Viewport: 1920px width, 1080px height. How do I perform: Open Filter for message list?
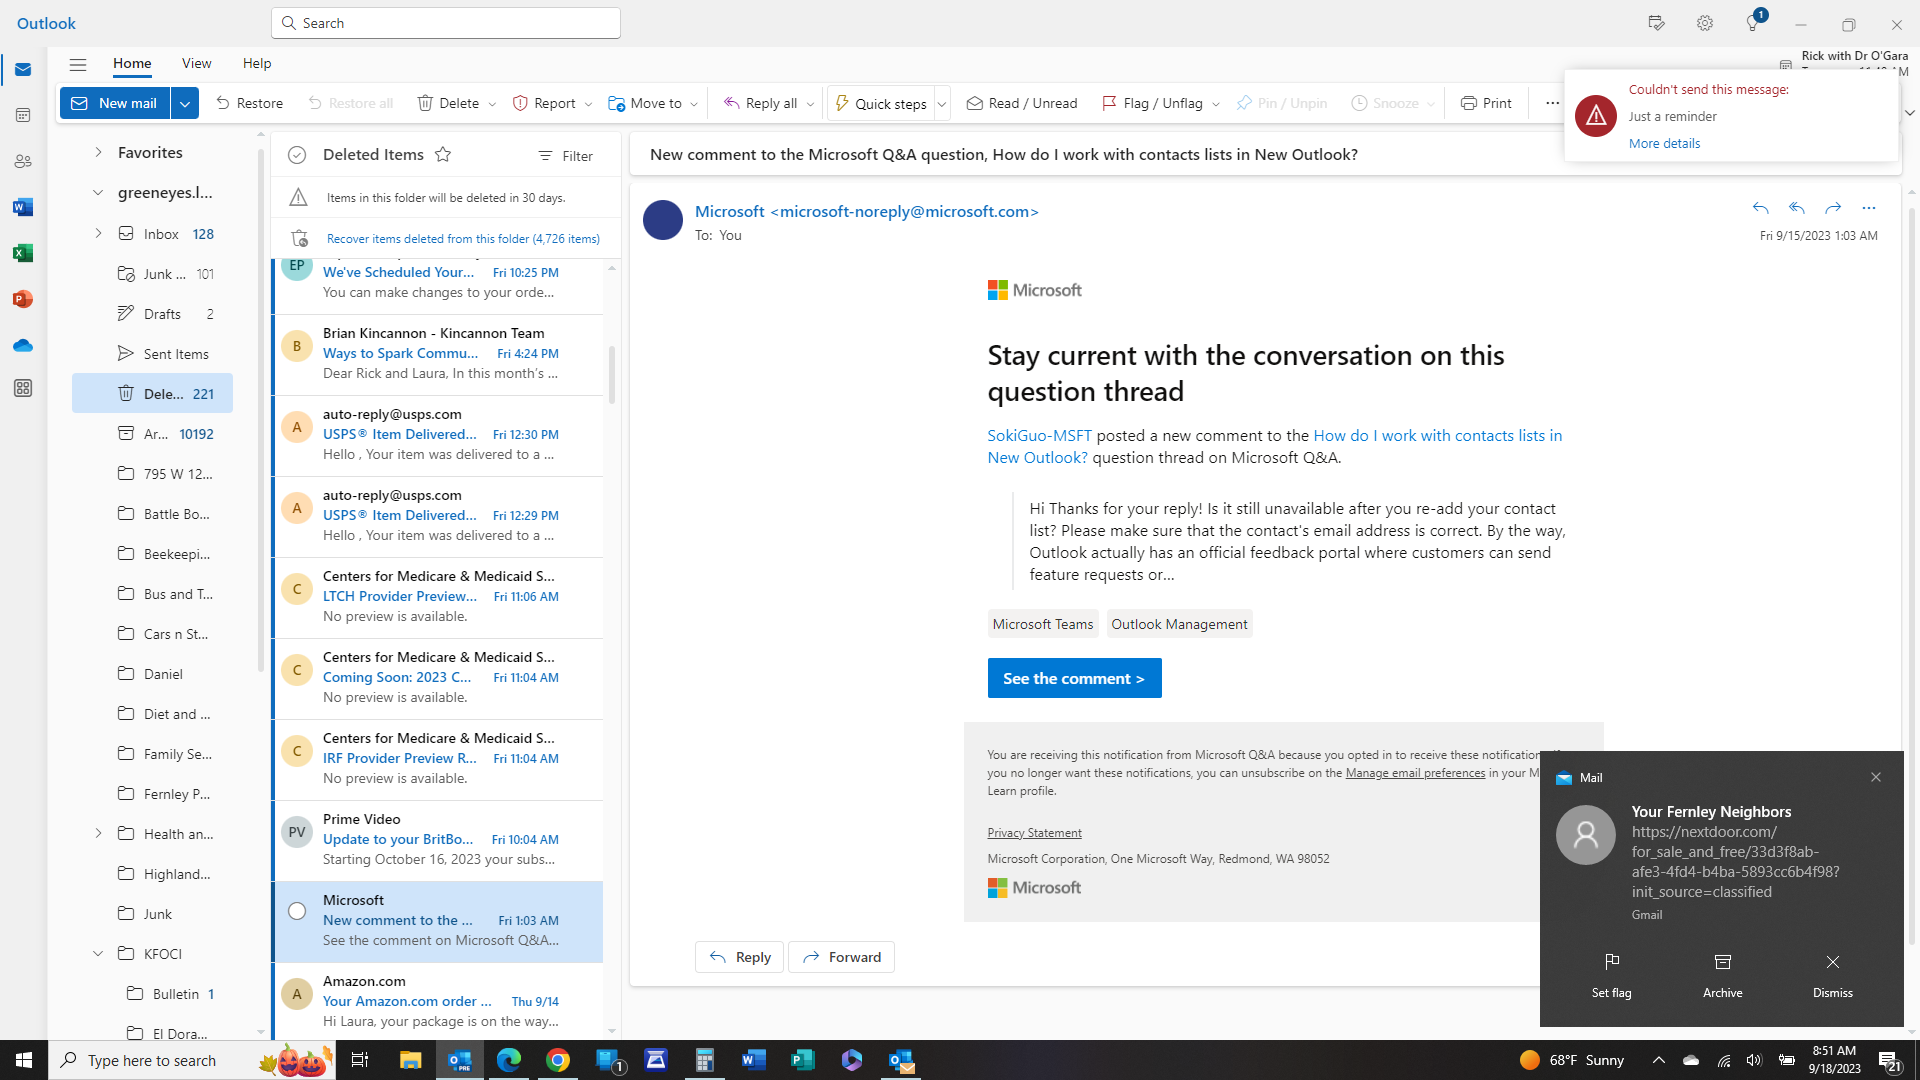tap(565, 156)
